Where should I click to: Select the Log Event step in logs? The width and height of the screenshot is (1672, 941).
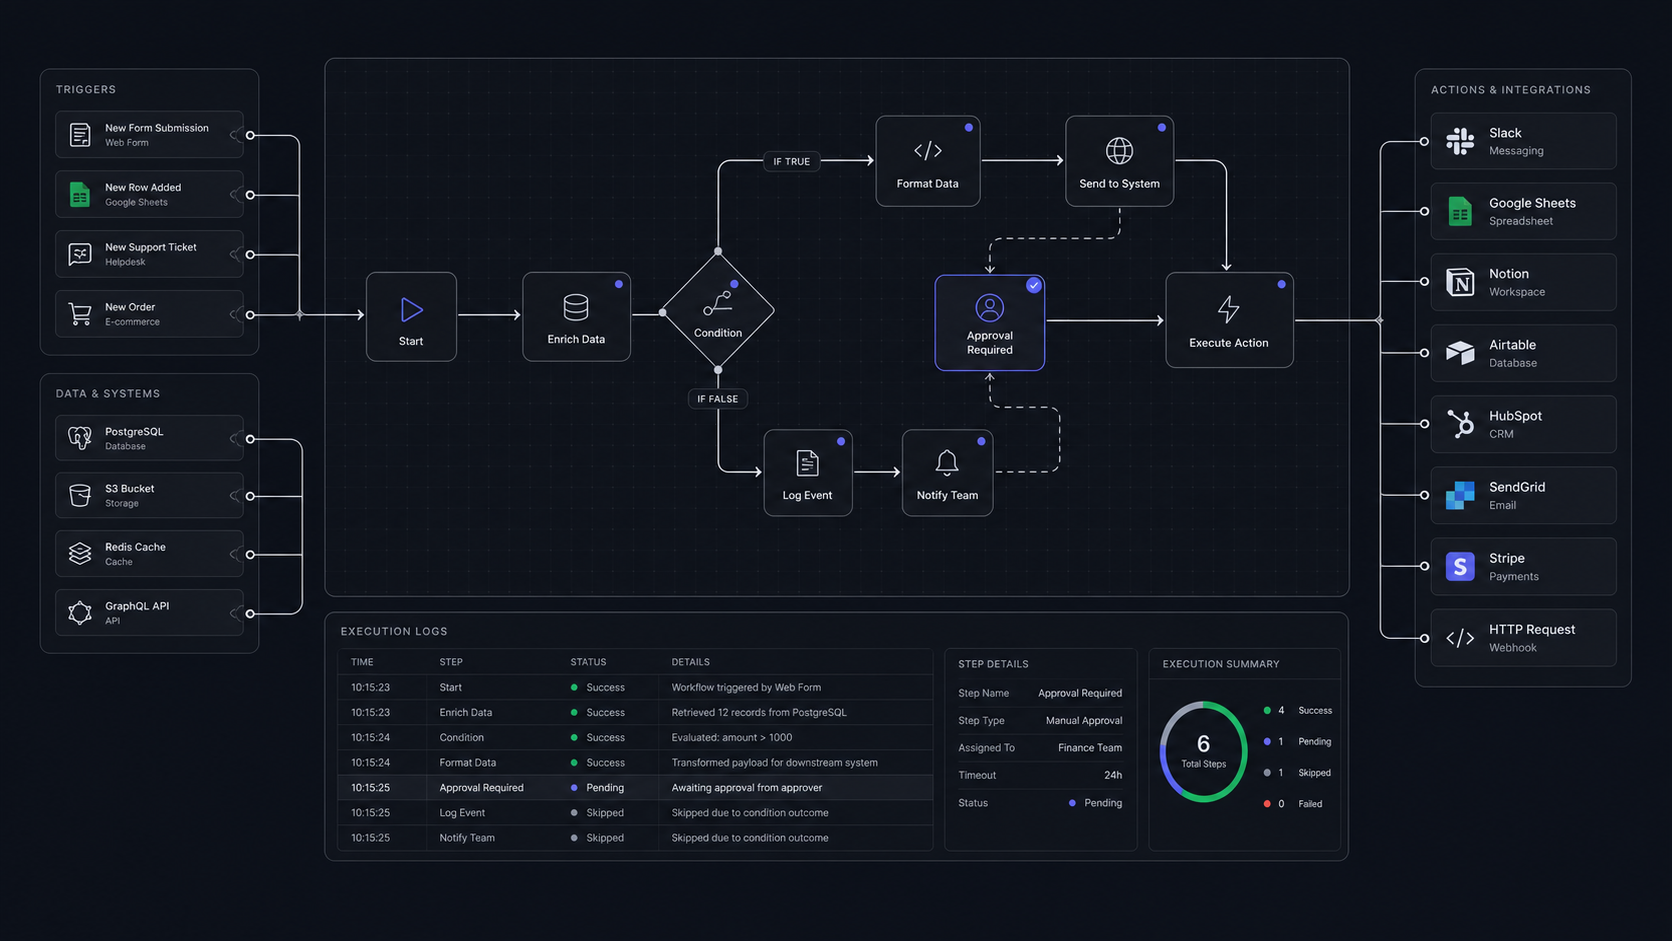click(462, 813)
